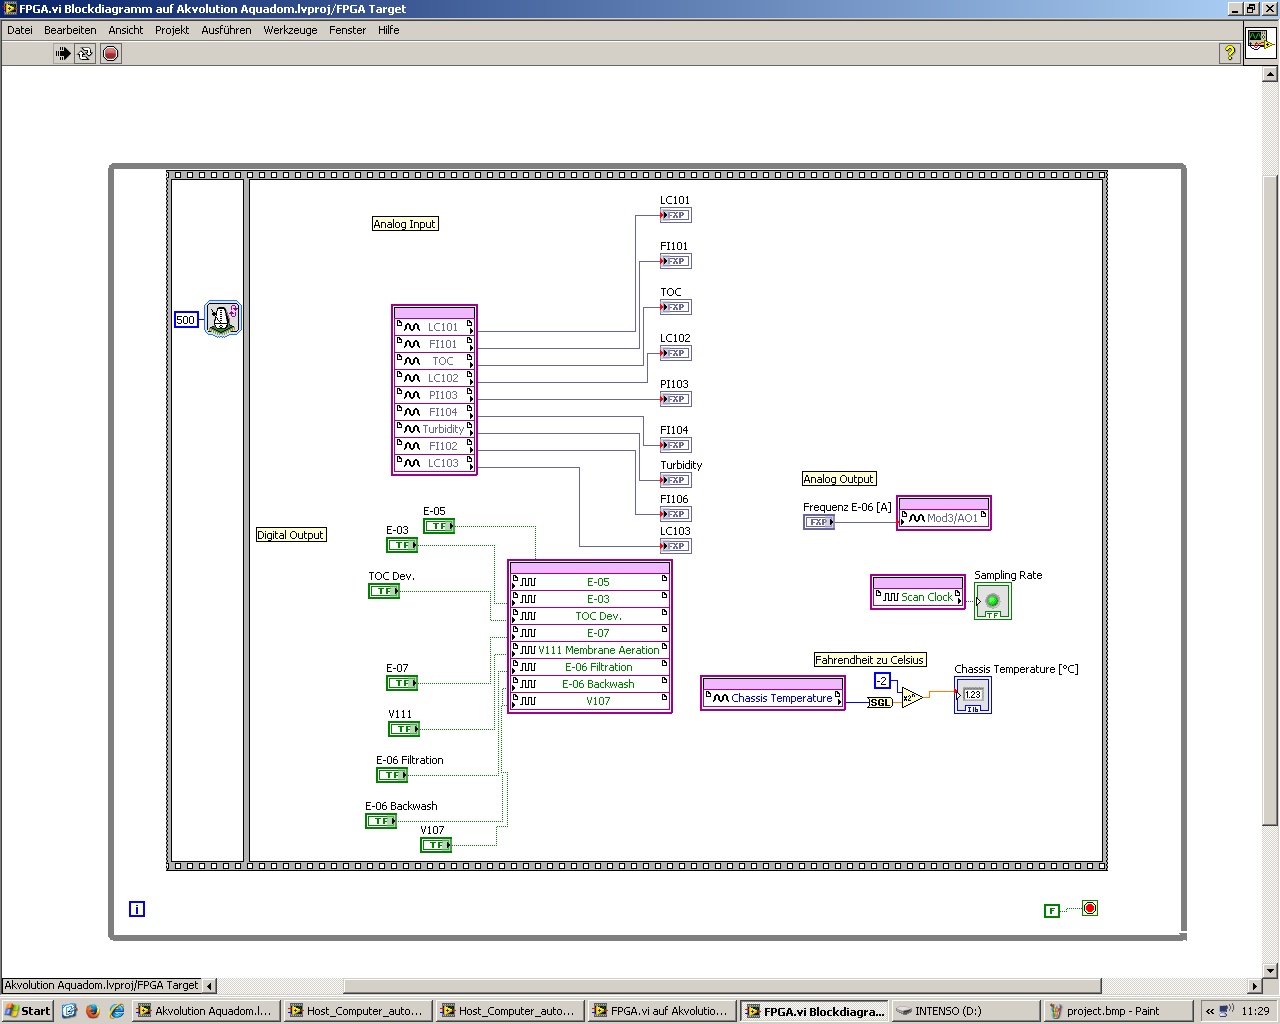The height and width of the screenshot is (1024, 1280).
Task: Select the SGL conversion node
Action: click(879, 703)
